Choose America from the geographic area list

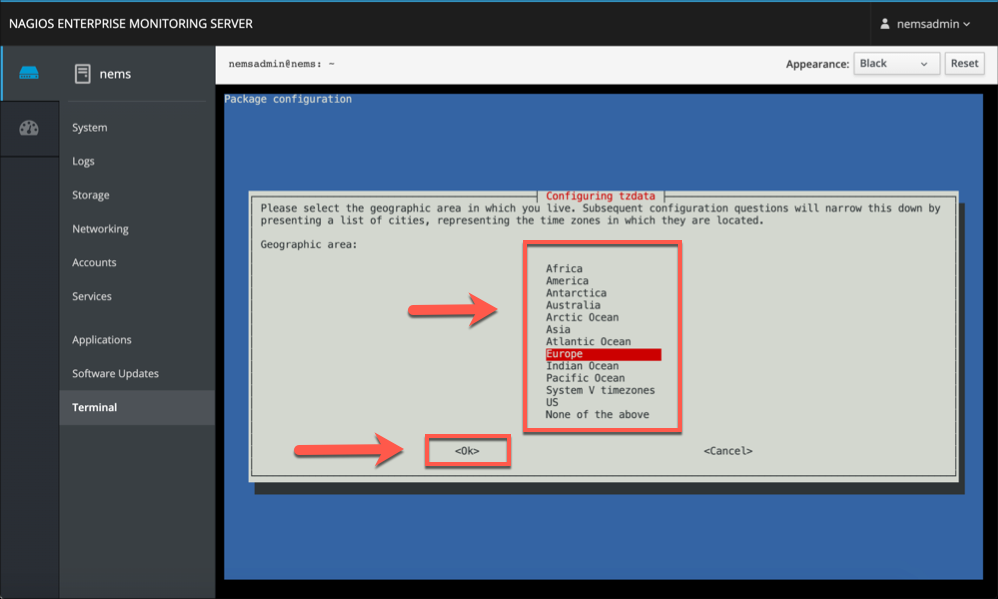[567, 281]
